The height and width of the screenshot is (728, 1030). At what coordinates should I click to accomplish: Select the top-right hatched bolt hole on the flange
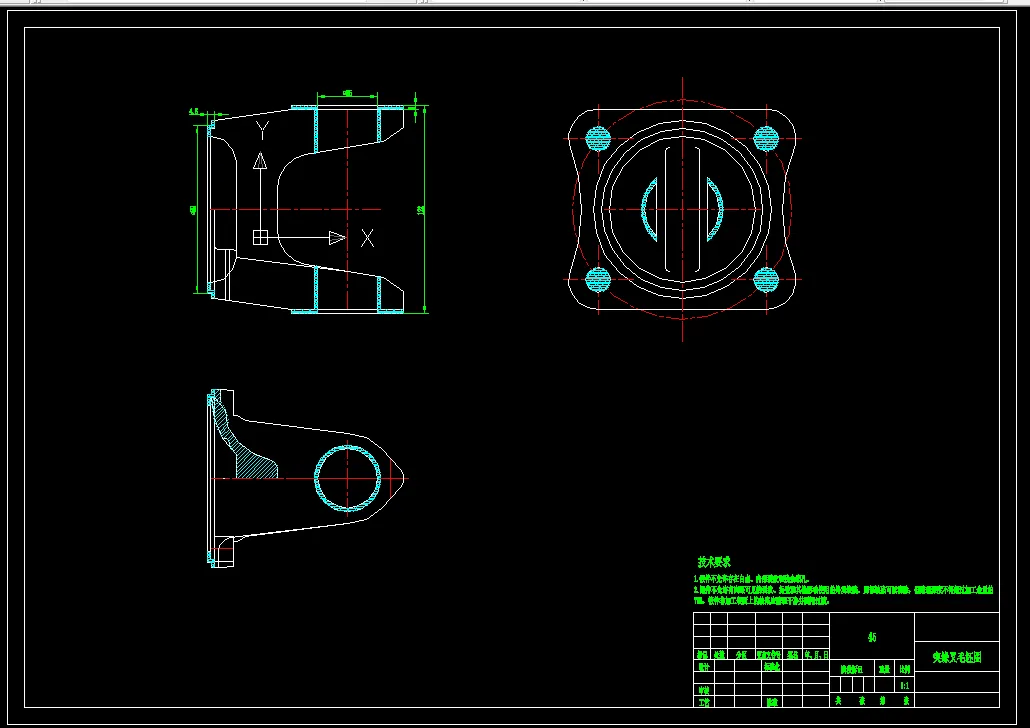766,139
